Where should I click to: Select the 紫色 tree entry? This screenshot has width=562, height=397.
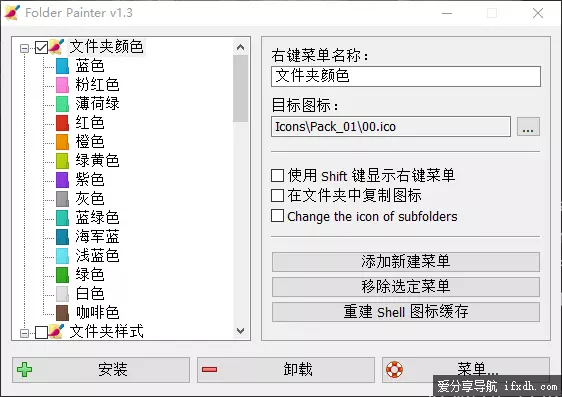pyautogui.click(x=90, y=180)
